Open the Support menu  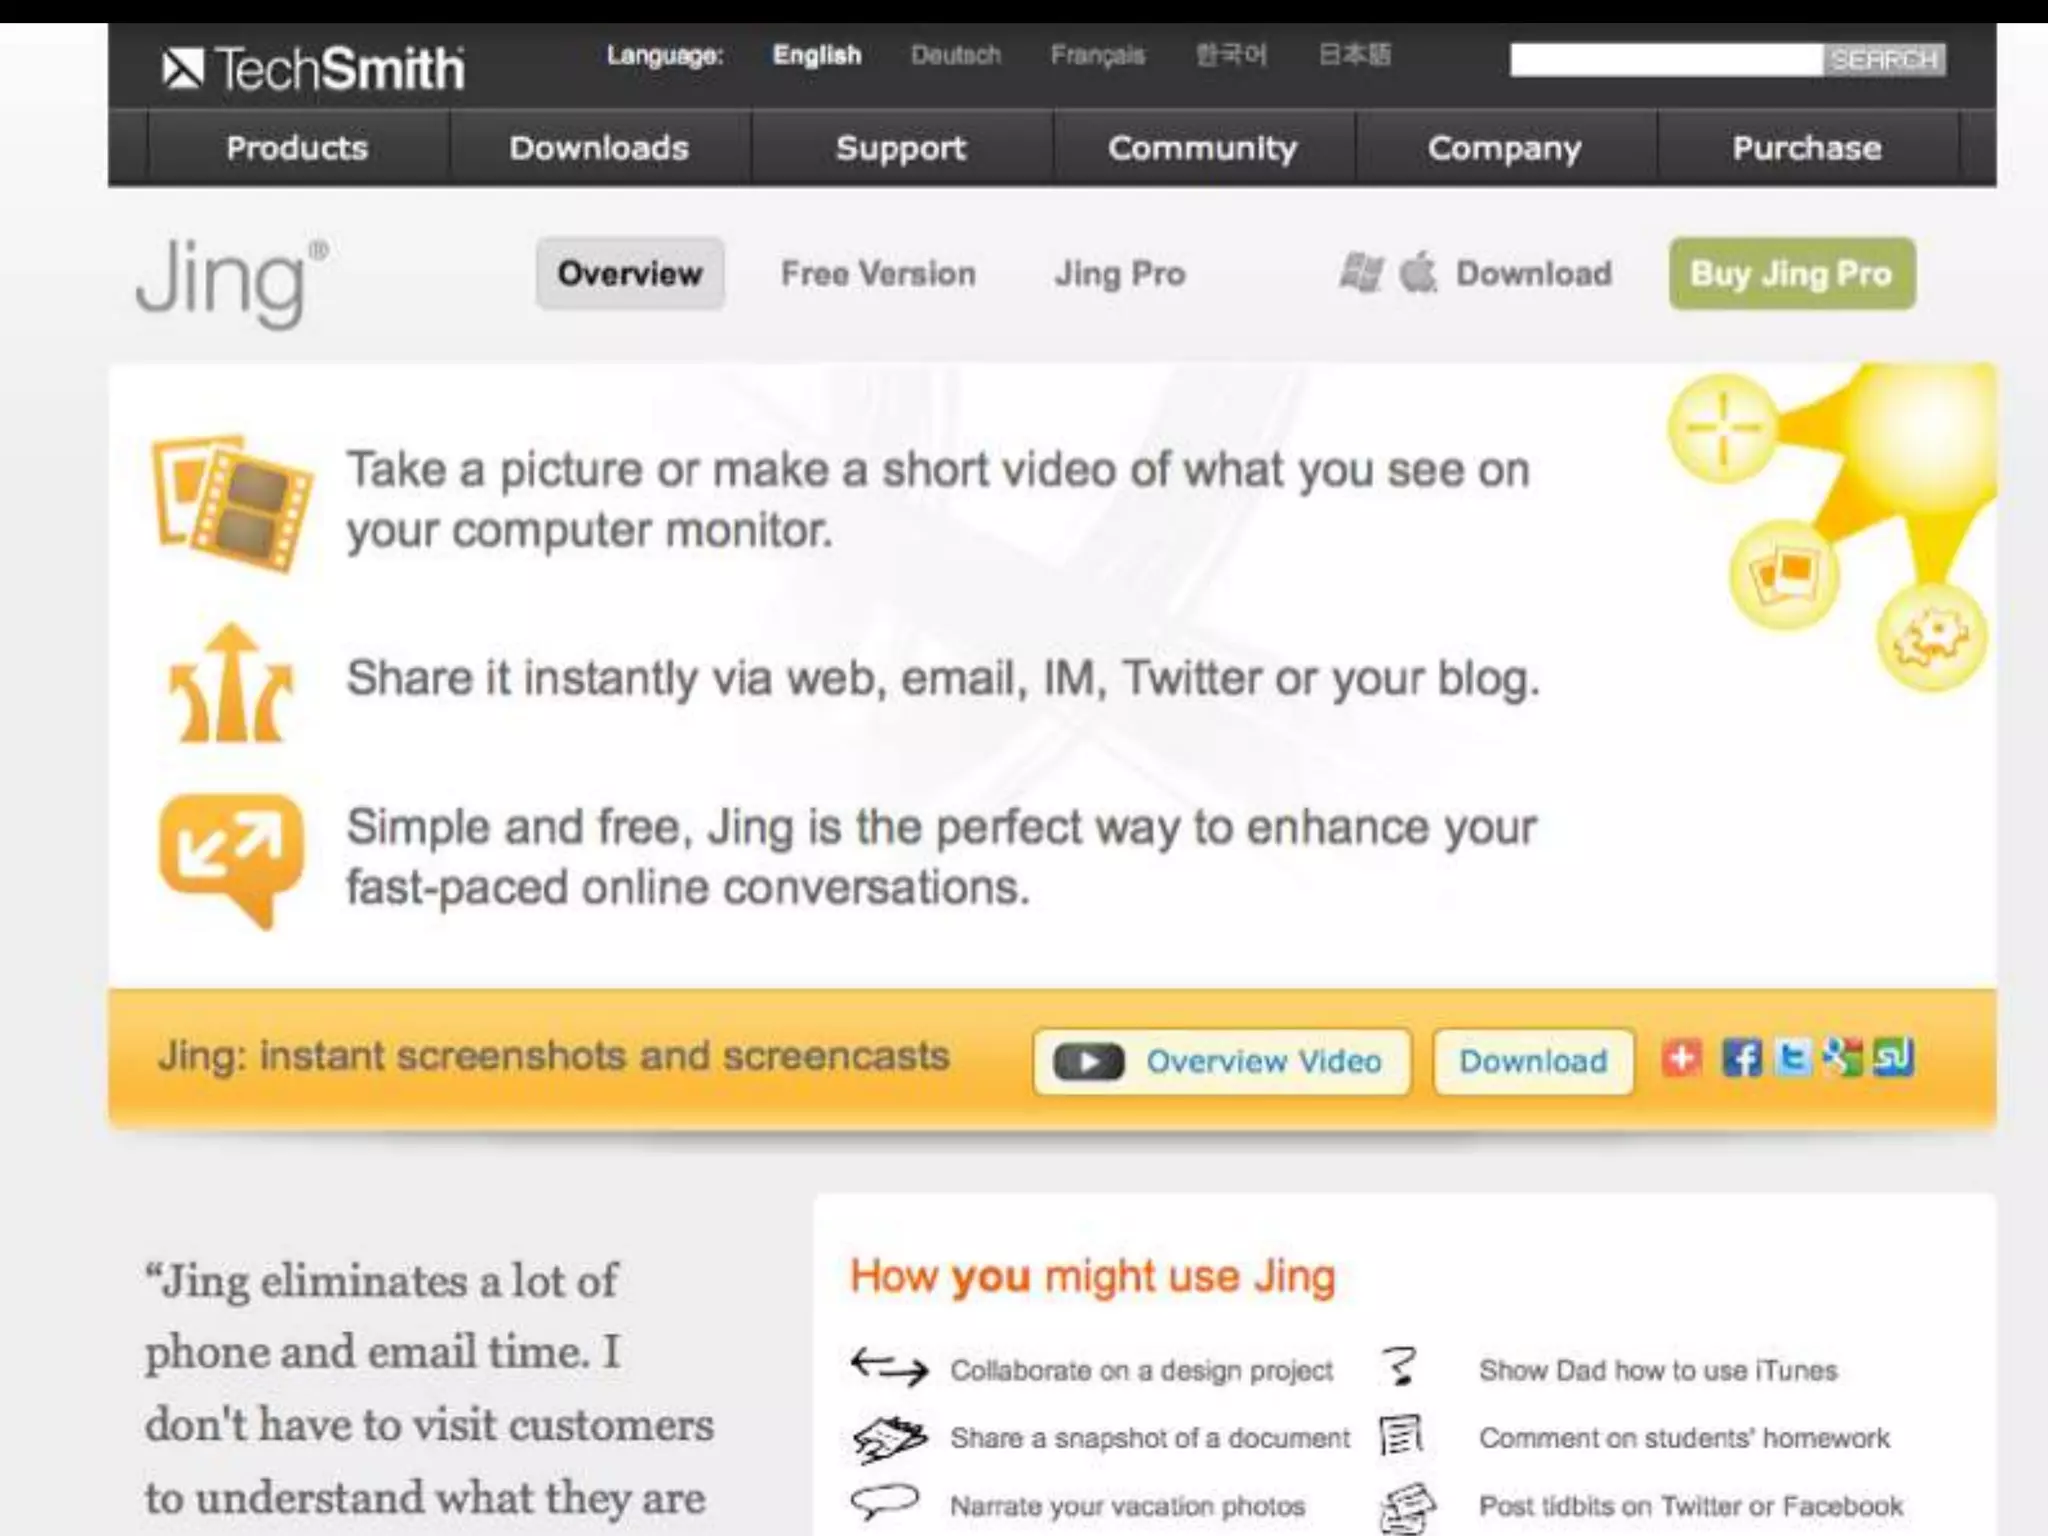coord(901,148)
